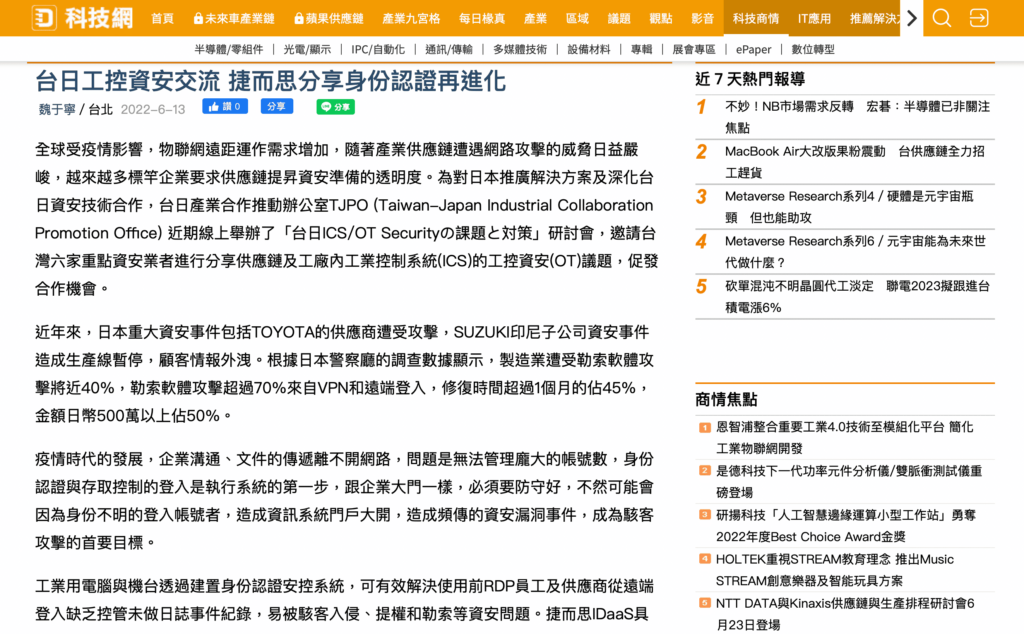Viewport: 1024px width, 634px height.
Task: Go to the 首頁 home menu
Action: (x=162, y=18)
